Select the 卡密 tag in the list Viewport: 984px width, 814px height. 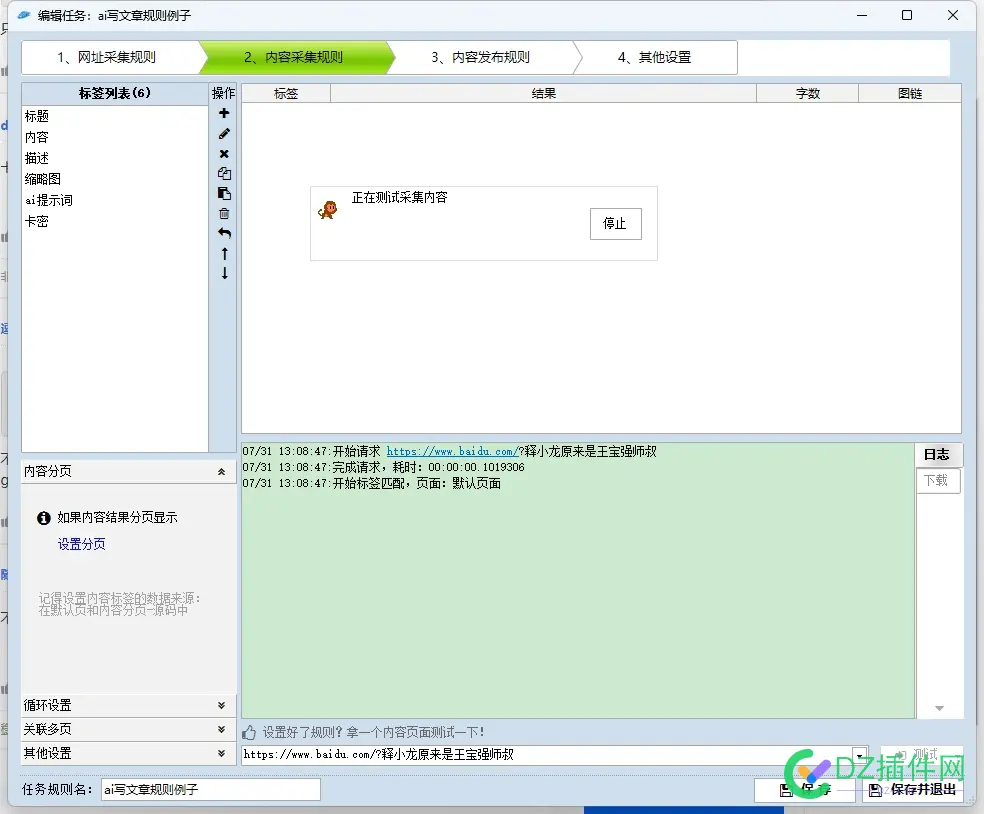pos(115,221)
